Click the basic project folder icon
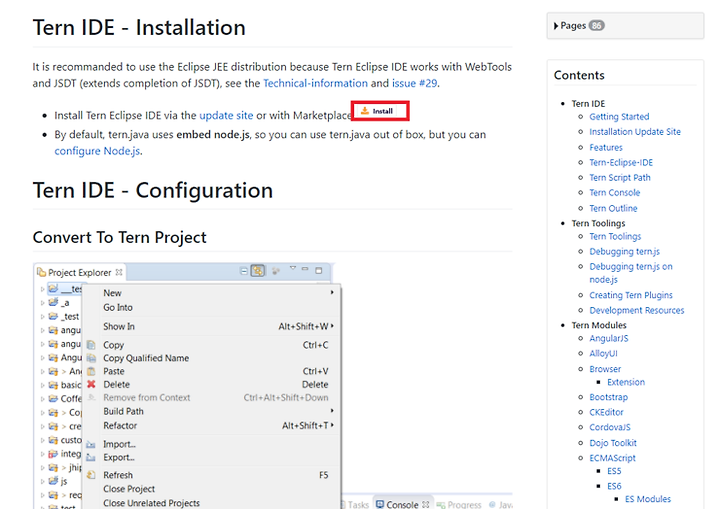Screen dimensions: 720x509 53,385
